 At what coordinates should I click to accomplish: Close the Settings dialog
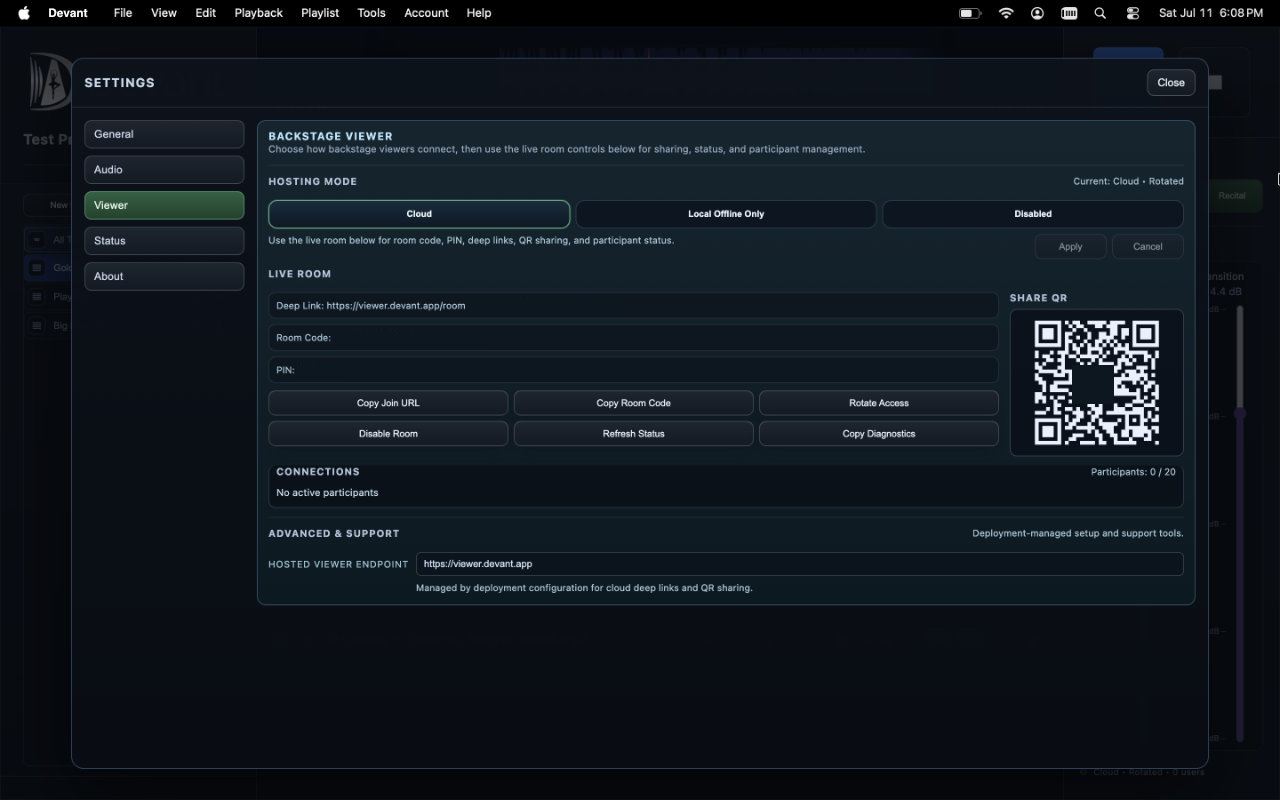coord(1171,83)
